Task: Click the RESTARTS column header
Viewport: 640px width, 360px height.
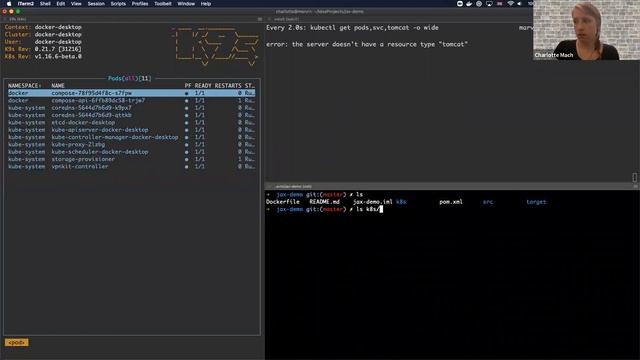Action: click(x=228, y=86)
